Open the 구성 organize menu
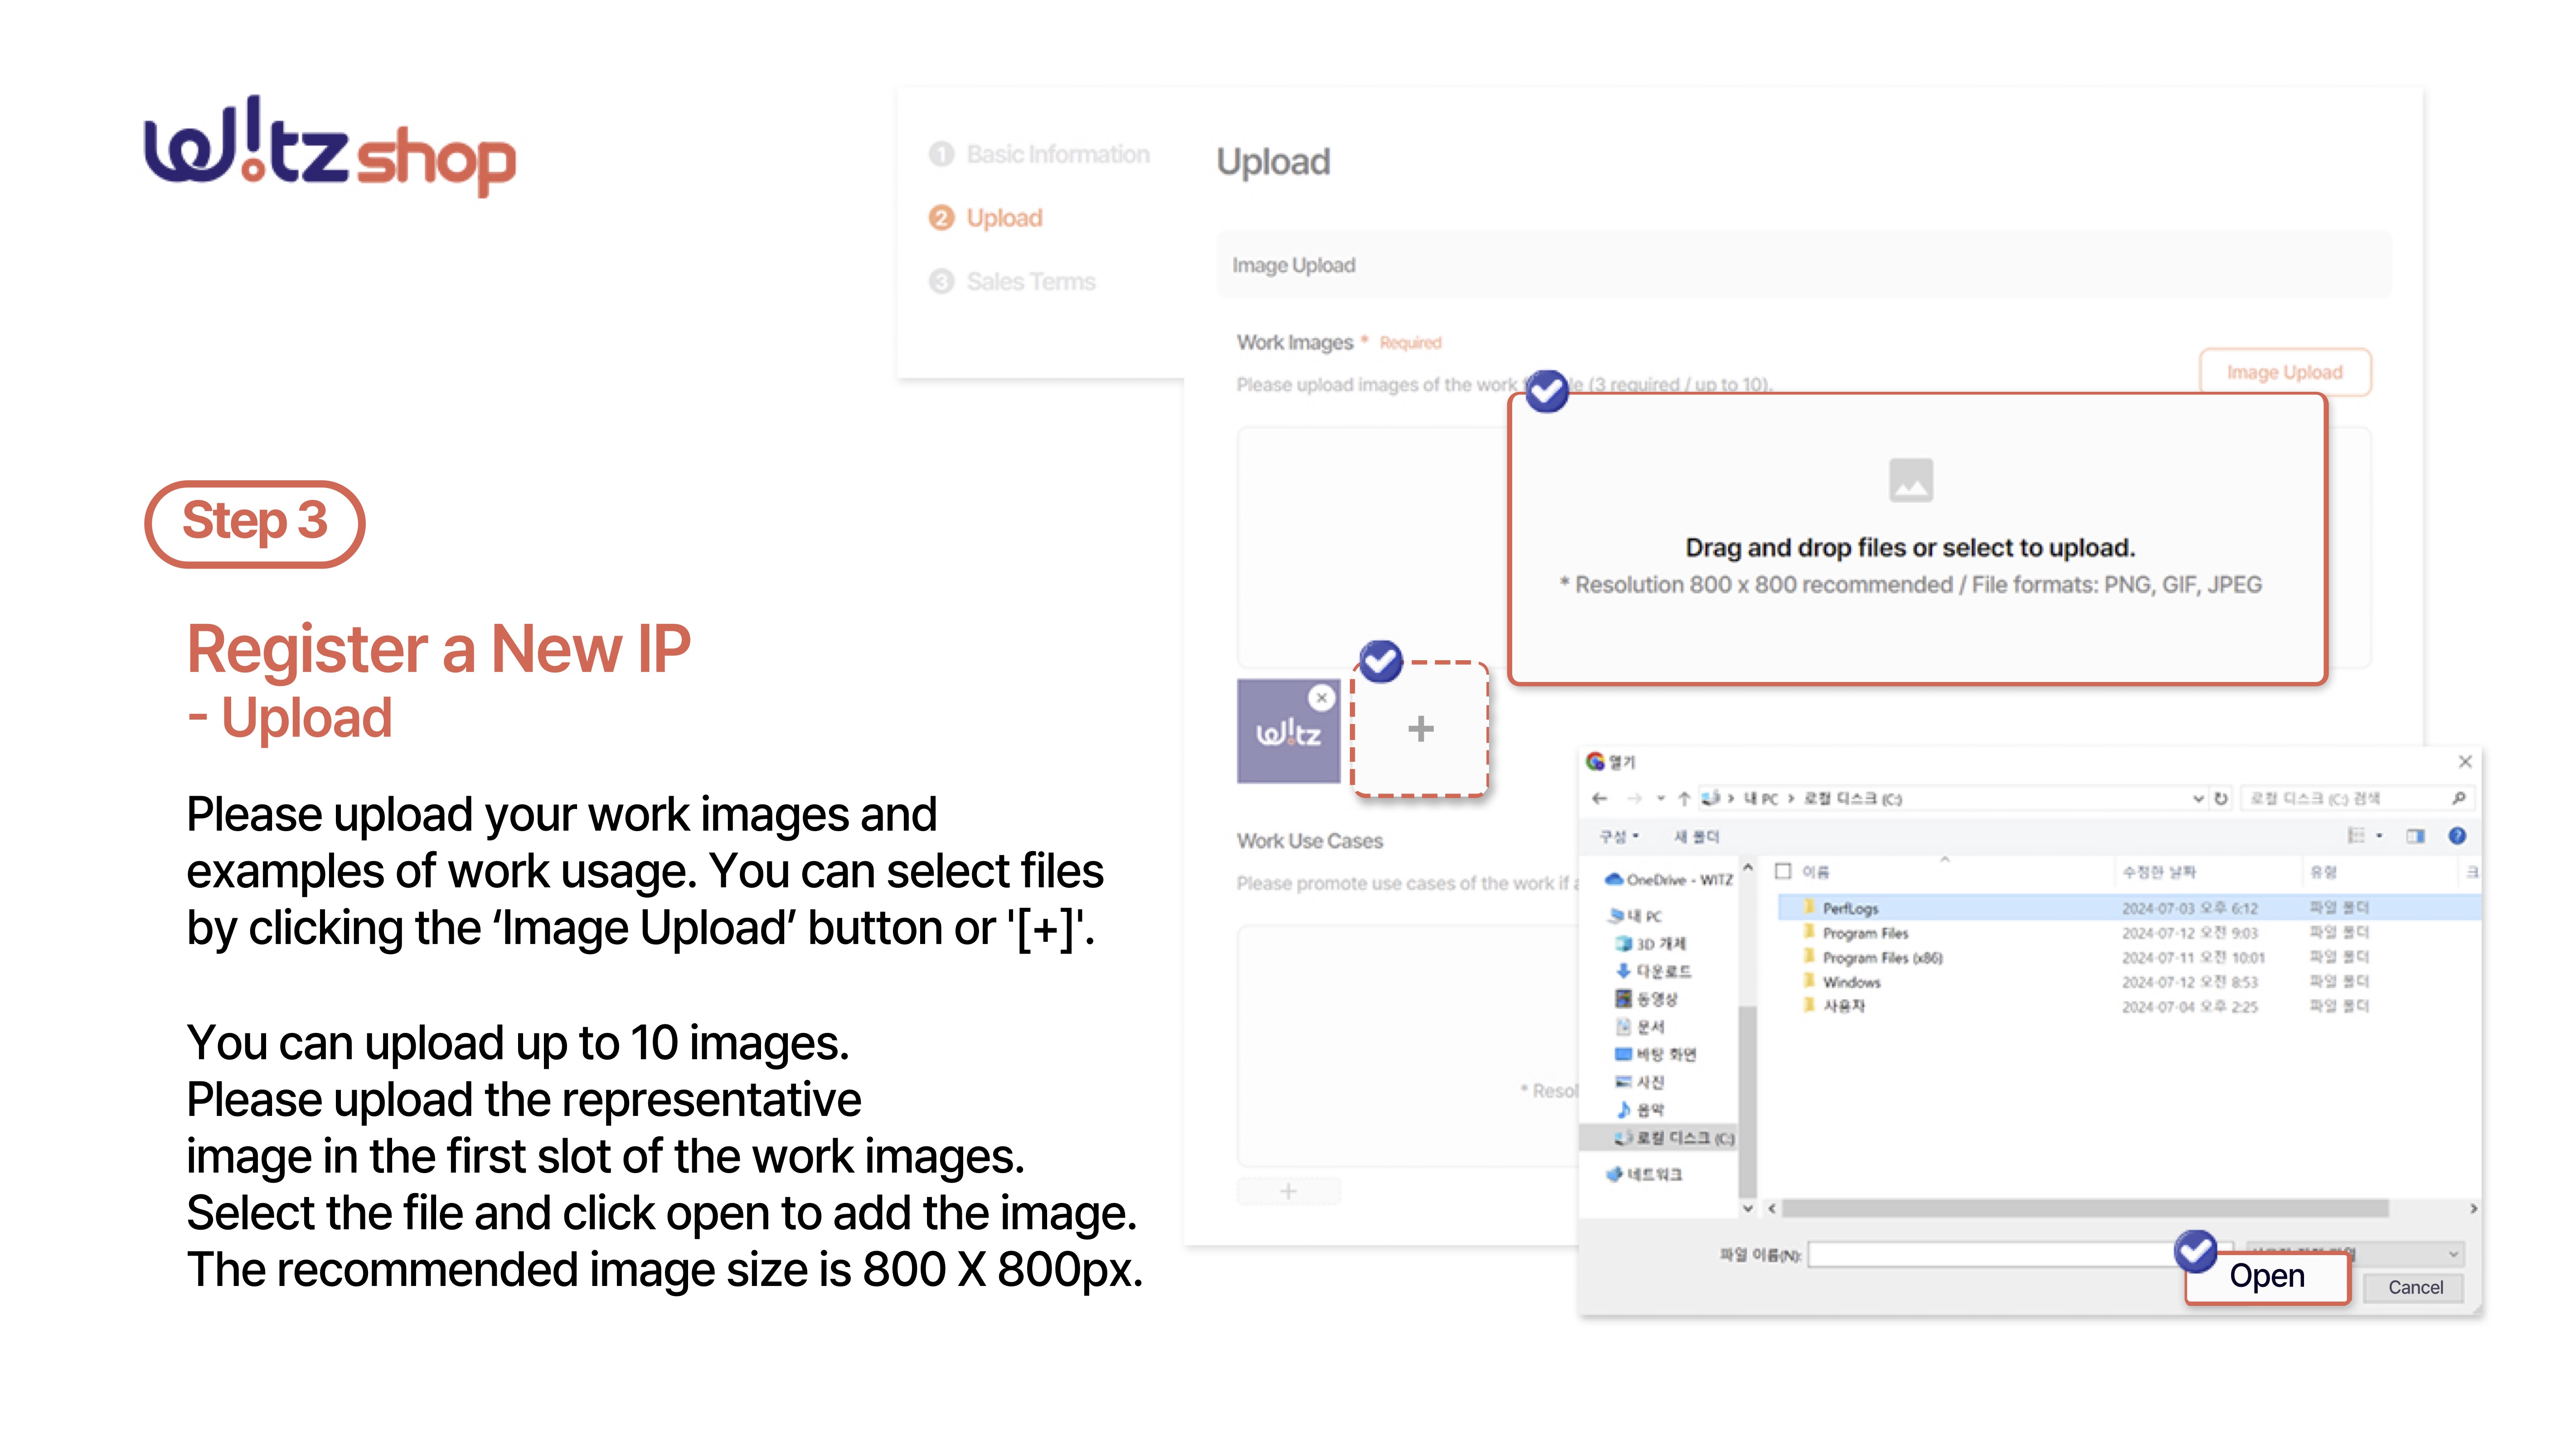This screenshot has width=2576, height=1451. point(1619,836)
